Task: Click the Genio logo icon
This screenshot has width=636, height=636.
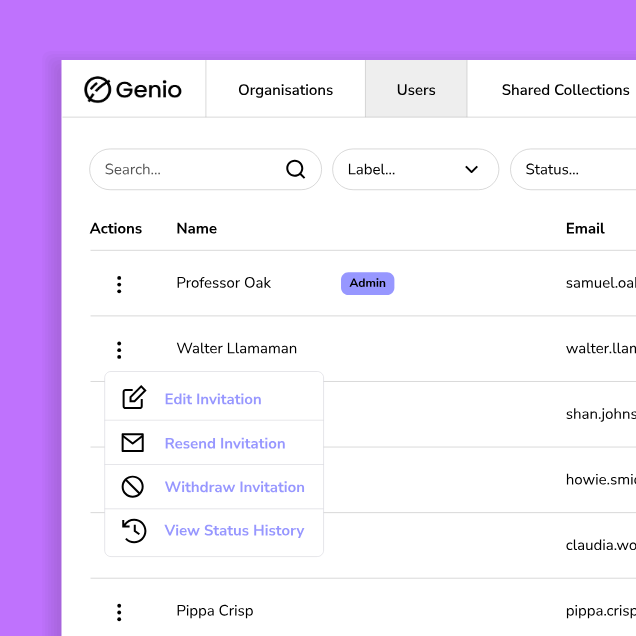Action: click(97, 90)
